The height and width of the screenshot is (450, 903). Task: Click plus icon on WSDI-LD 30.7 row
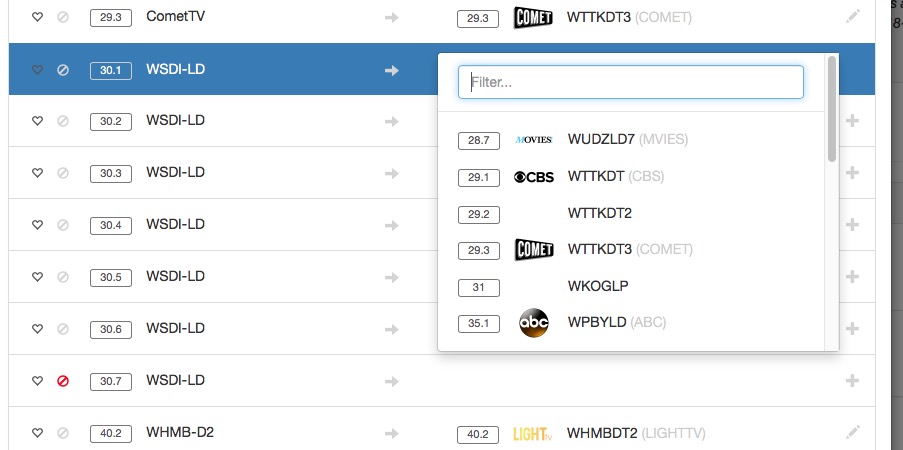pyautogui.click(x=852, y=381)
